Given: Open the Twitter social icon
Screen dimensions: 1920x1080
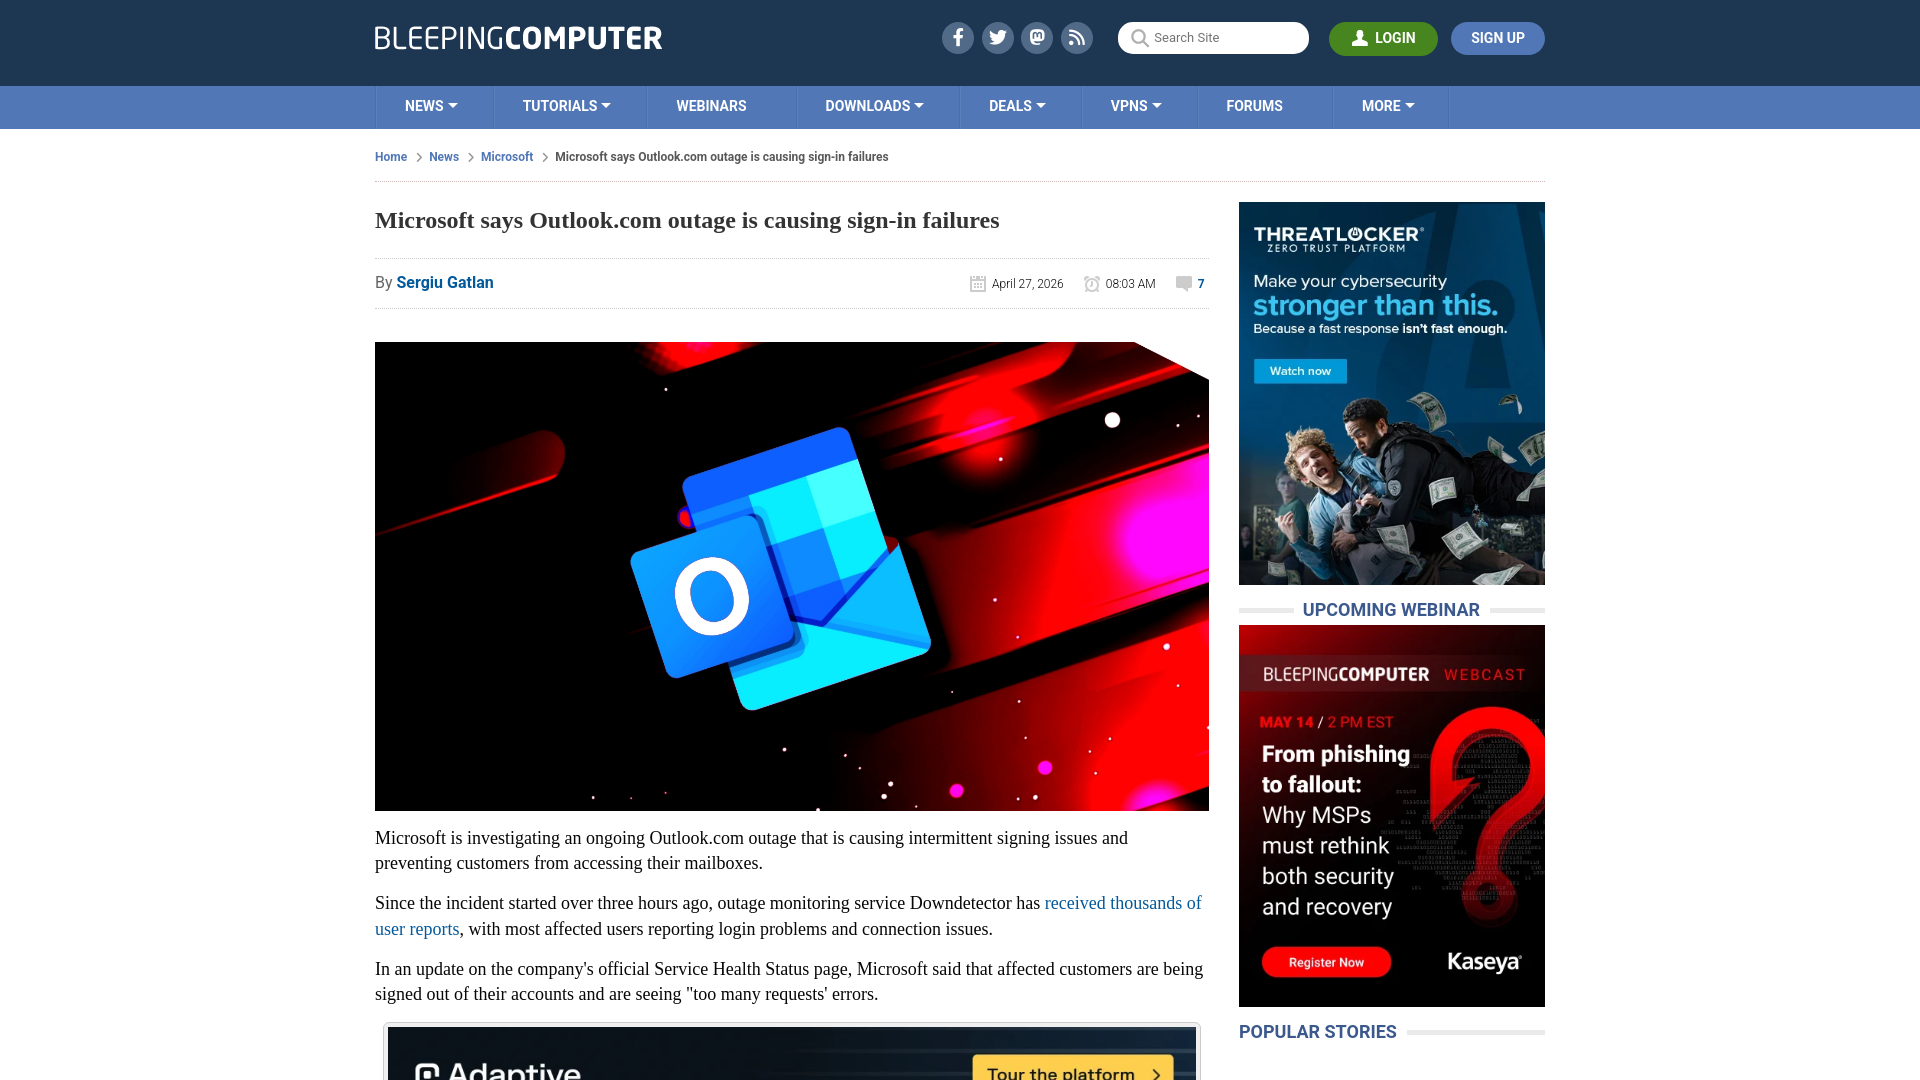Looking at the screenshot, I should click(x=997, y=38).
